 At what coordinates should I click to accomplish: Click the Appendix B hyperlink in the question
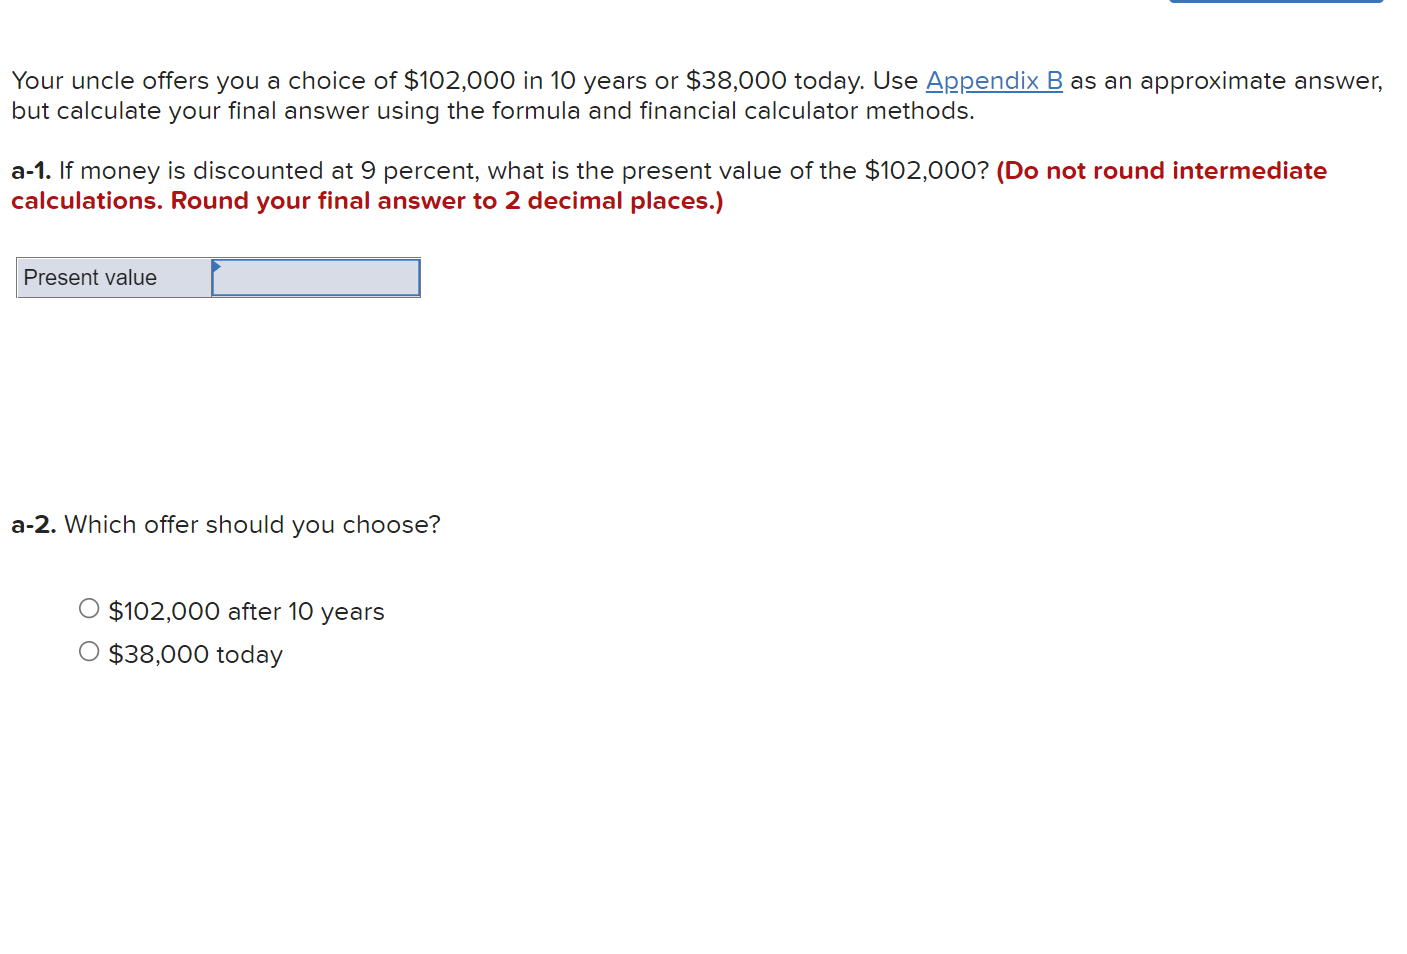tap(993, 80)
